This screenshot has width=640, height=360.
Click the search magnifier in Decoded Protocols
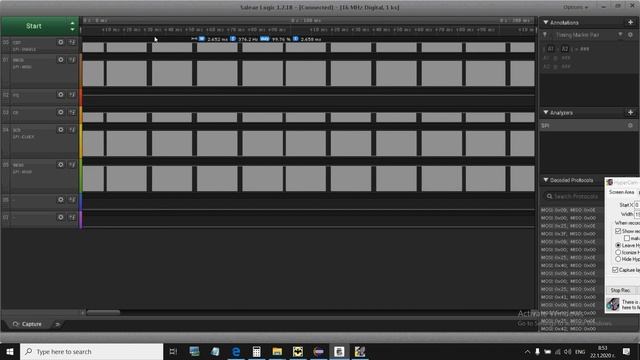pyautogui.click(x=549, y=196)
